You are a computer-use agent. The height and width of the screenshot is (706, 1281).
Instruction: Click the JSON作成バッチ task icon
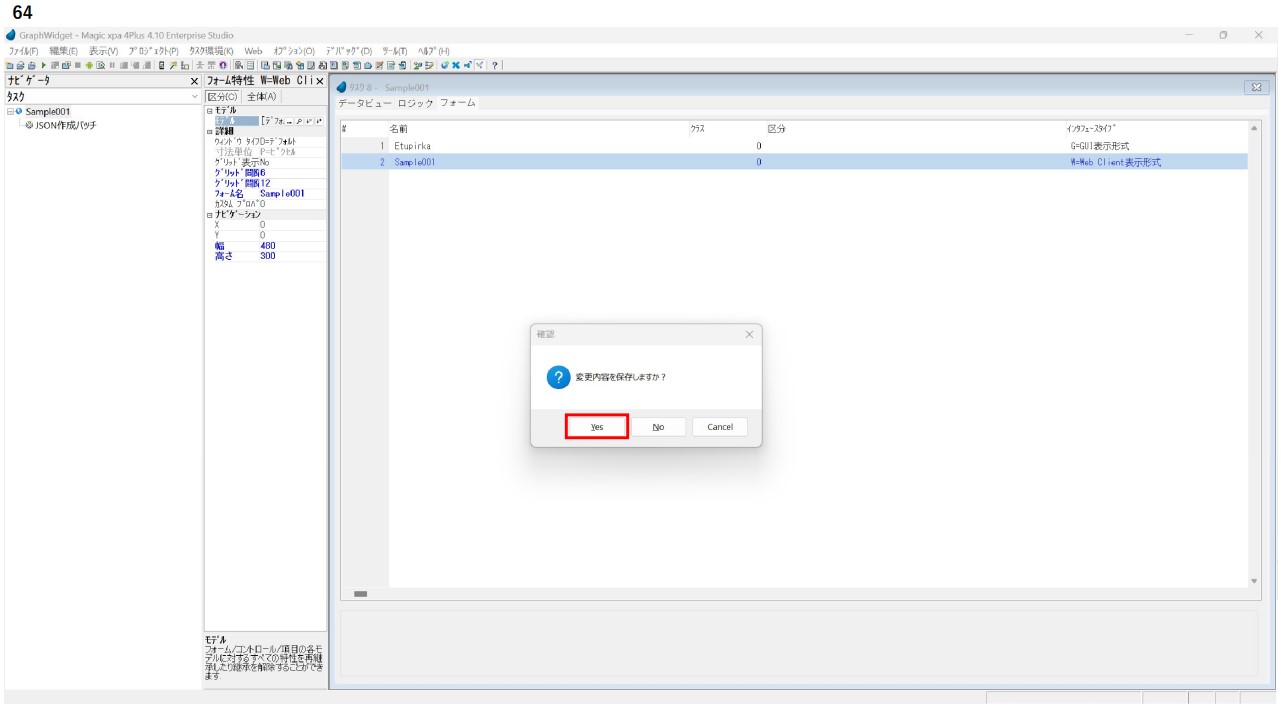coord(29,126)
